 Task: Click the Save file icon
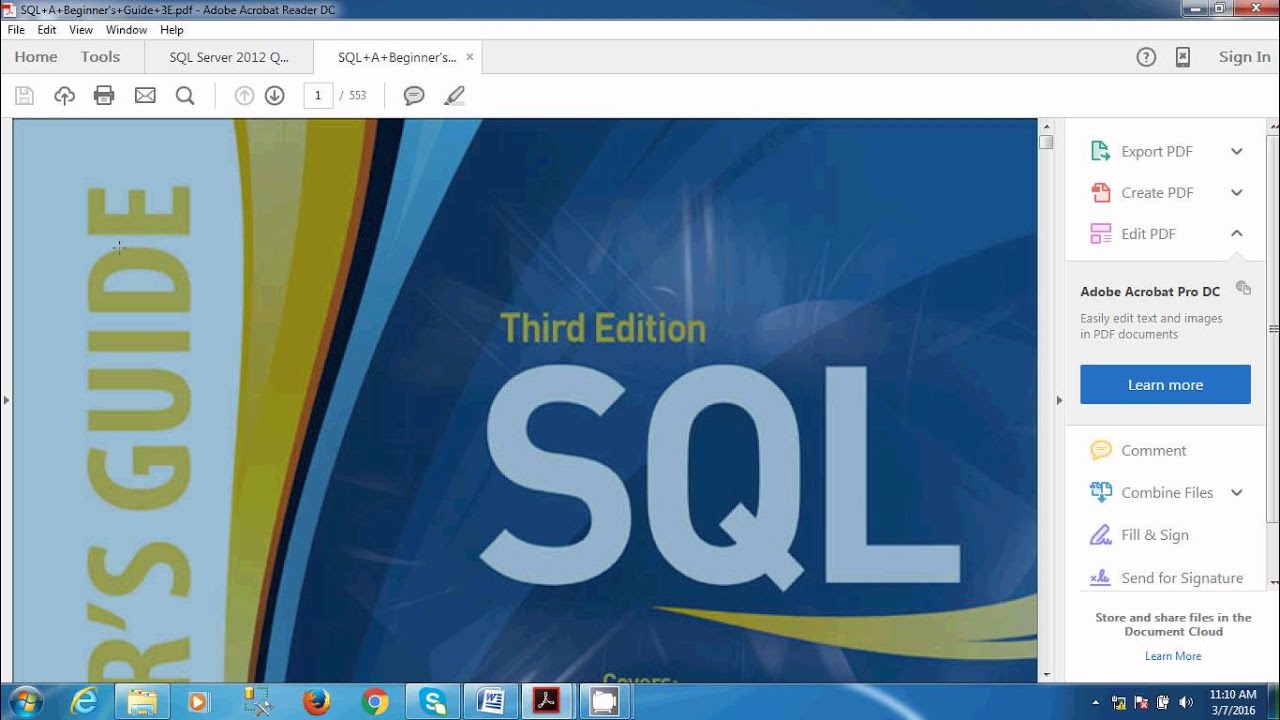pos(25,96)
